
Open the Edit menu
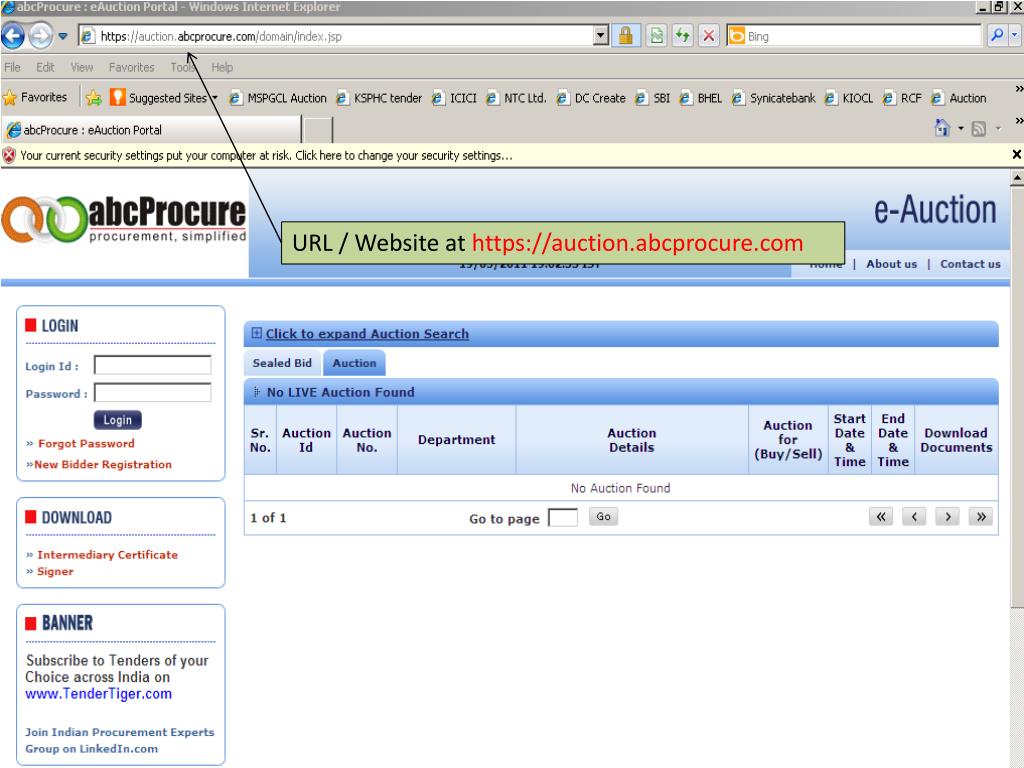45,67
